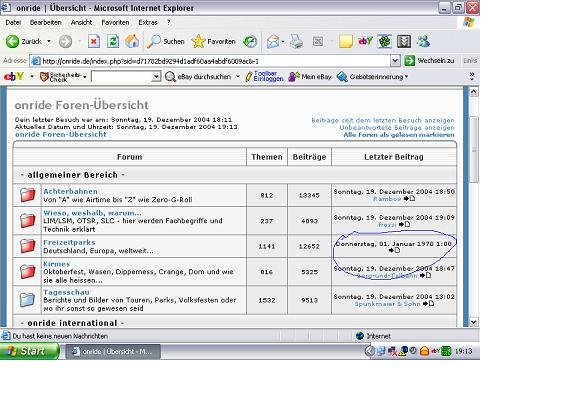The height and width of the screenshot is (396, 566).
Task: Click the page scrollbar down arrow
Action: click(474, 322)
